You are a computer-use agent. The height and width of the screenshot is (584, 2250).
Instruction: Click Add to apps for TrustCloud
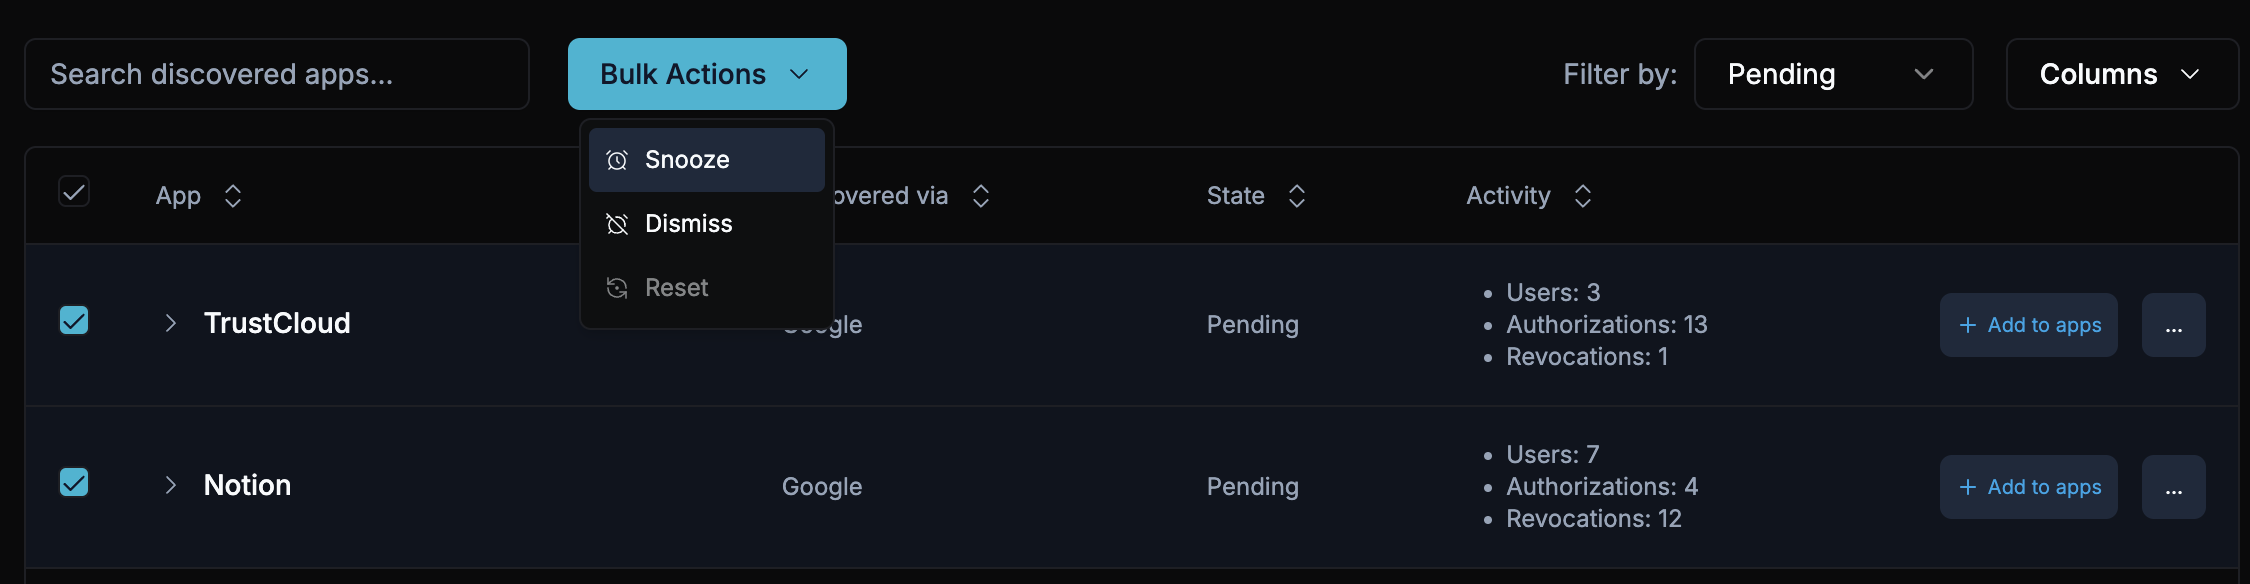click(2028, 324)
